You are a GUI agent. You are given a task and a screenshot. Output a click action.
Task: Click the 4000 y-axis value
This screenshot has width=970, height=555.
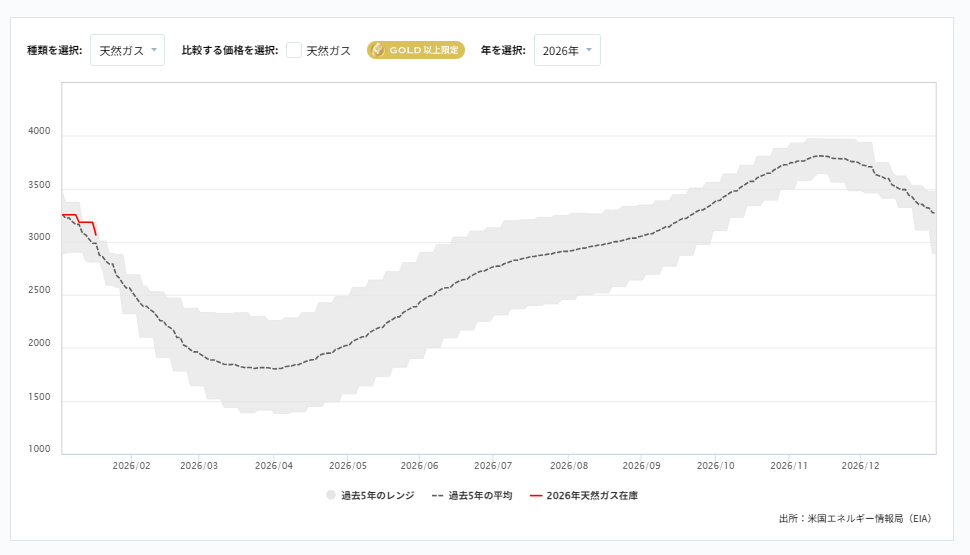(39, 131)
